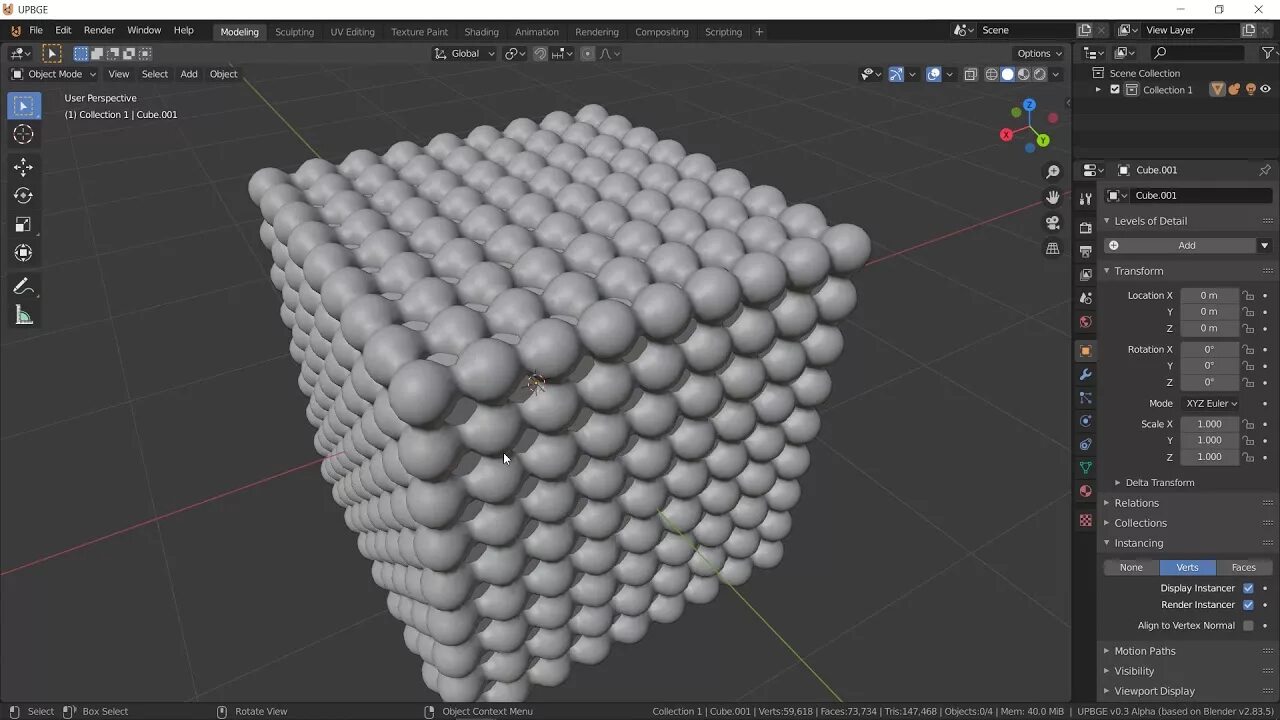The width and height of the screenshot is (1280, 720).
Task: Hide Collection 1 with eye icon
Action: [x=1265, y=90]
